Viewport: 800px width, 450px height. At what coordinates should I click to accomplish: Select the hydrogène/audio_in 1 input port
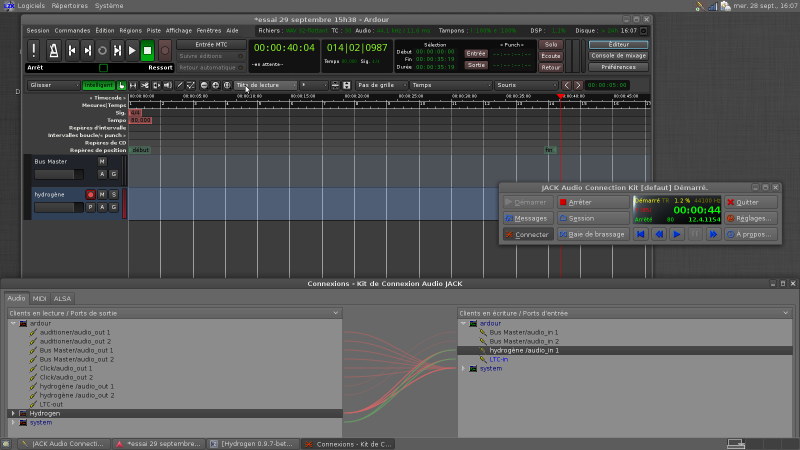pyautogui.click(x=524, y=351)
